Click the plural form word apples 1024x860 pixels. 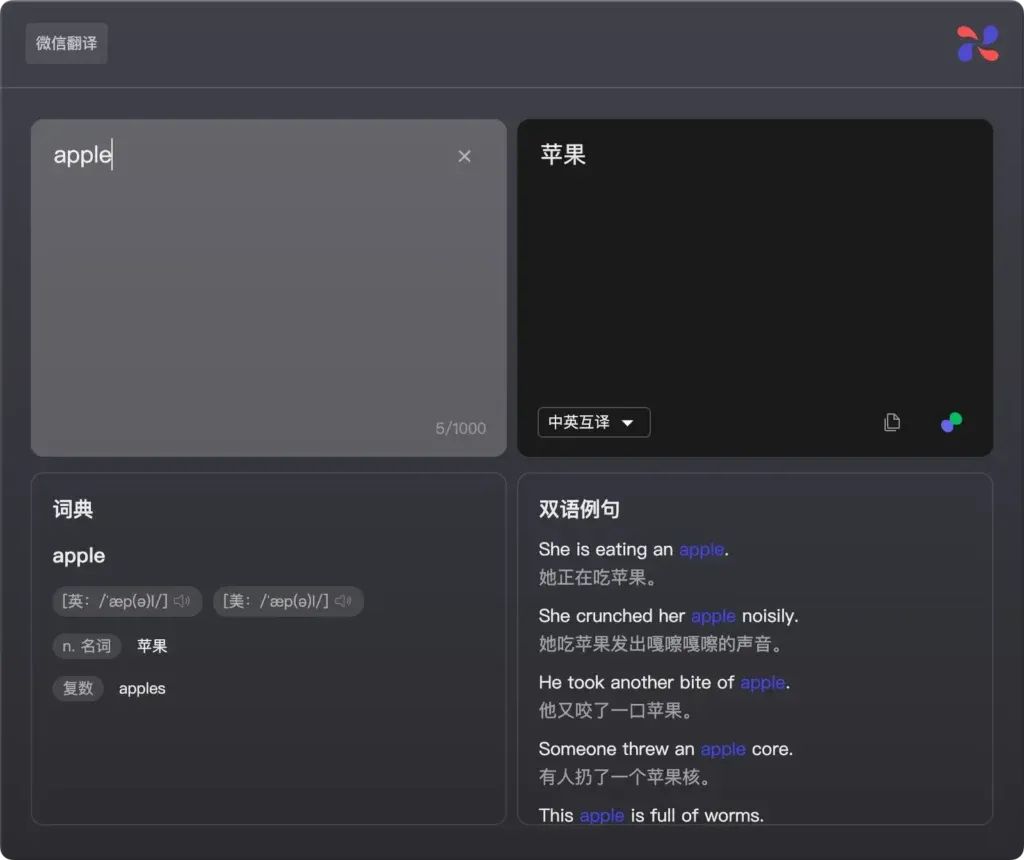142,688
